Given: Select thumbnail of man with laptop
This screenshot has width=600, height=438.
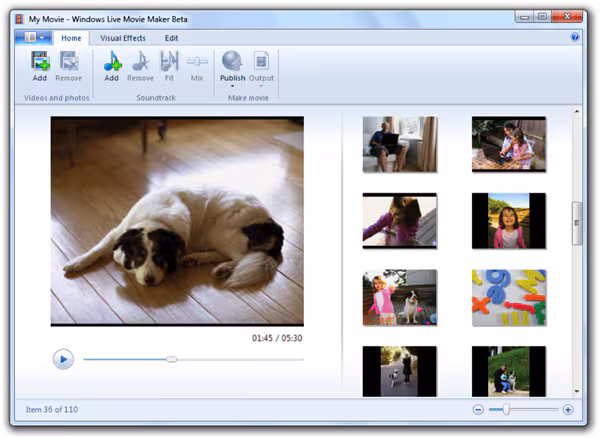Looking at the screenshot, I should point(399,145).
